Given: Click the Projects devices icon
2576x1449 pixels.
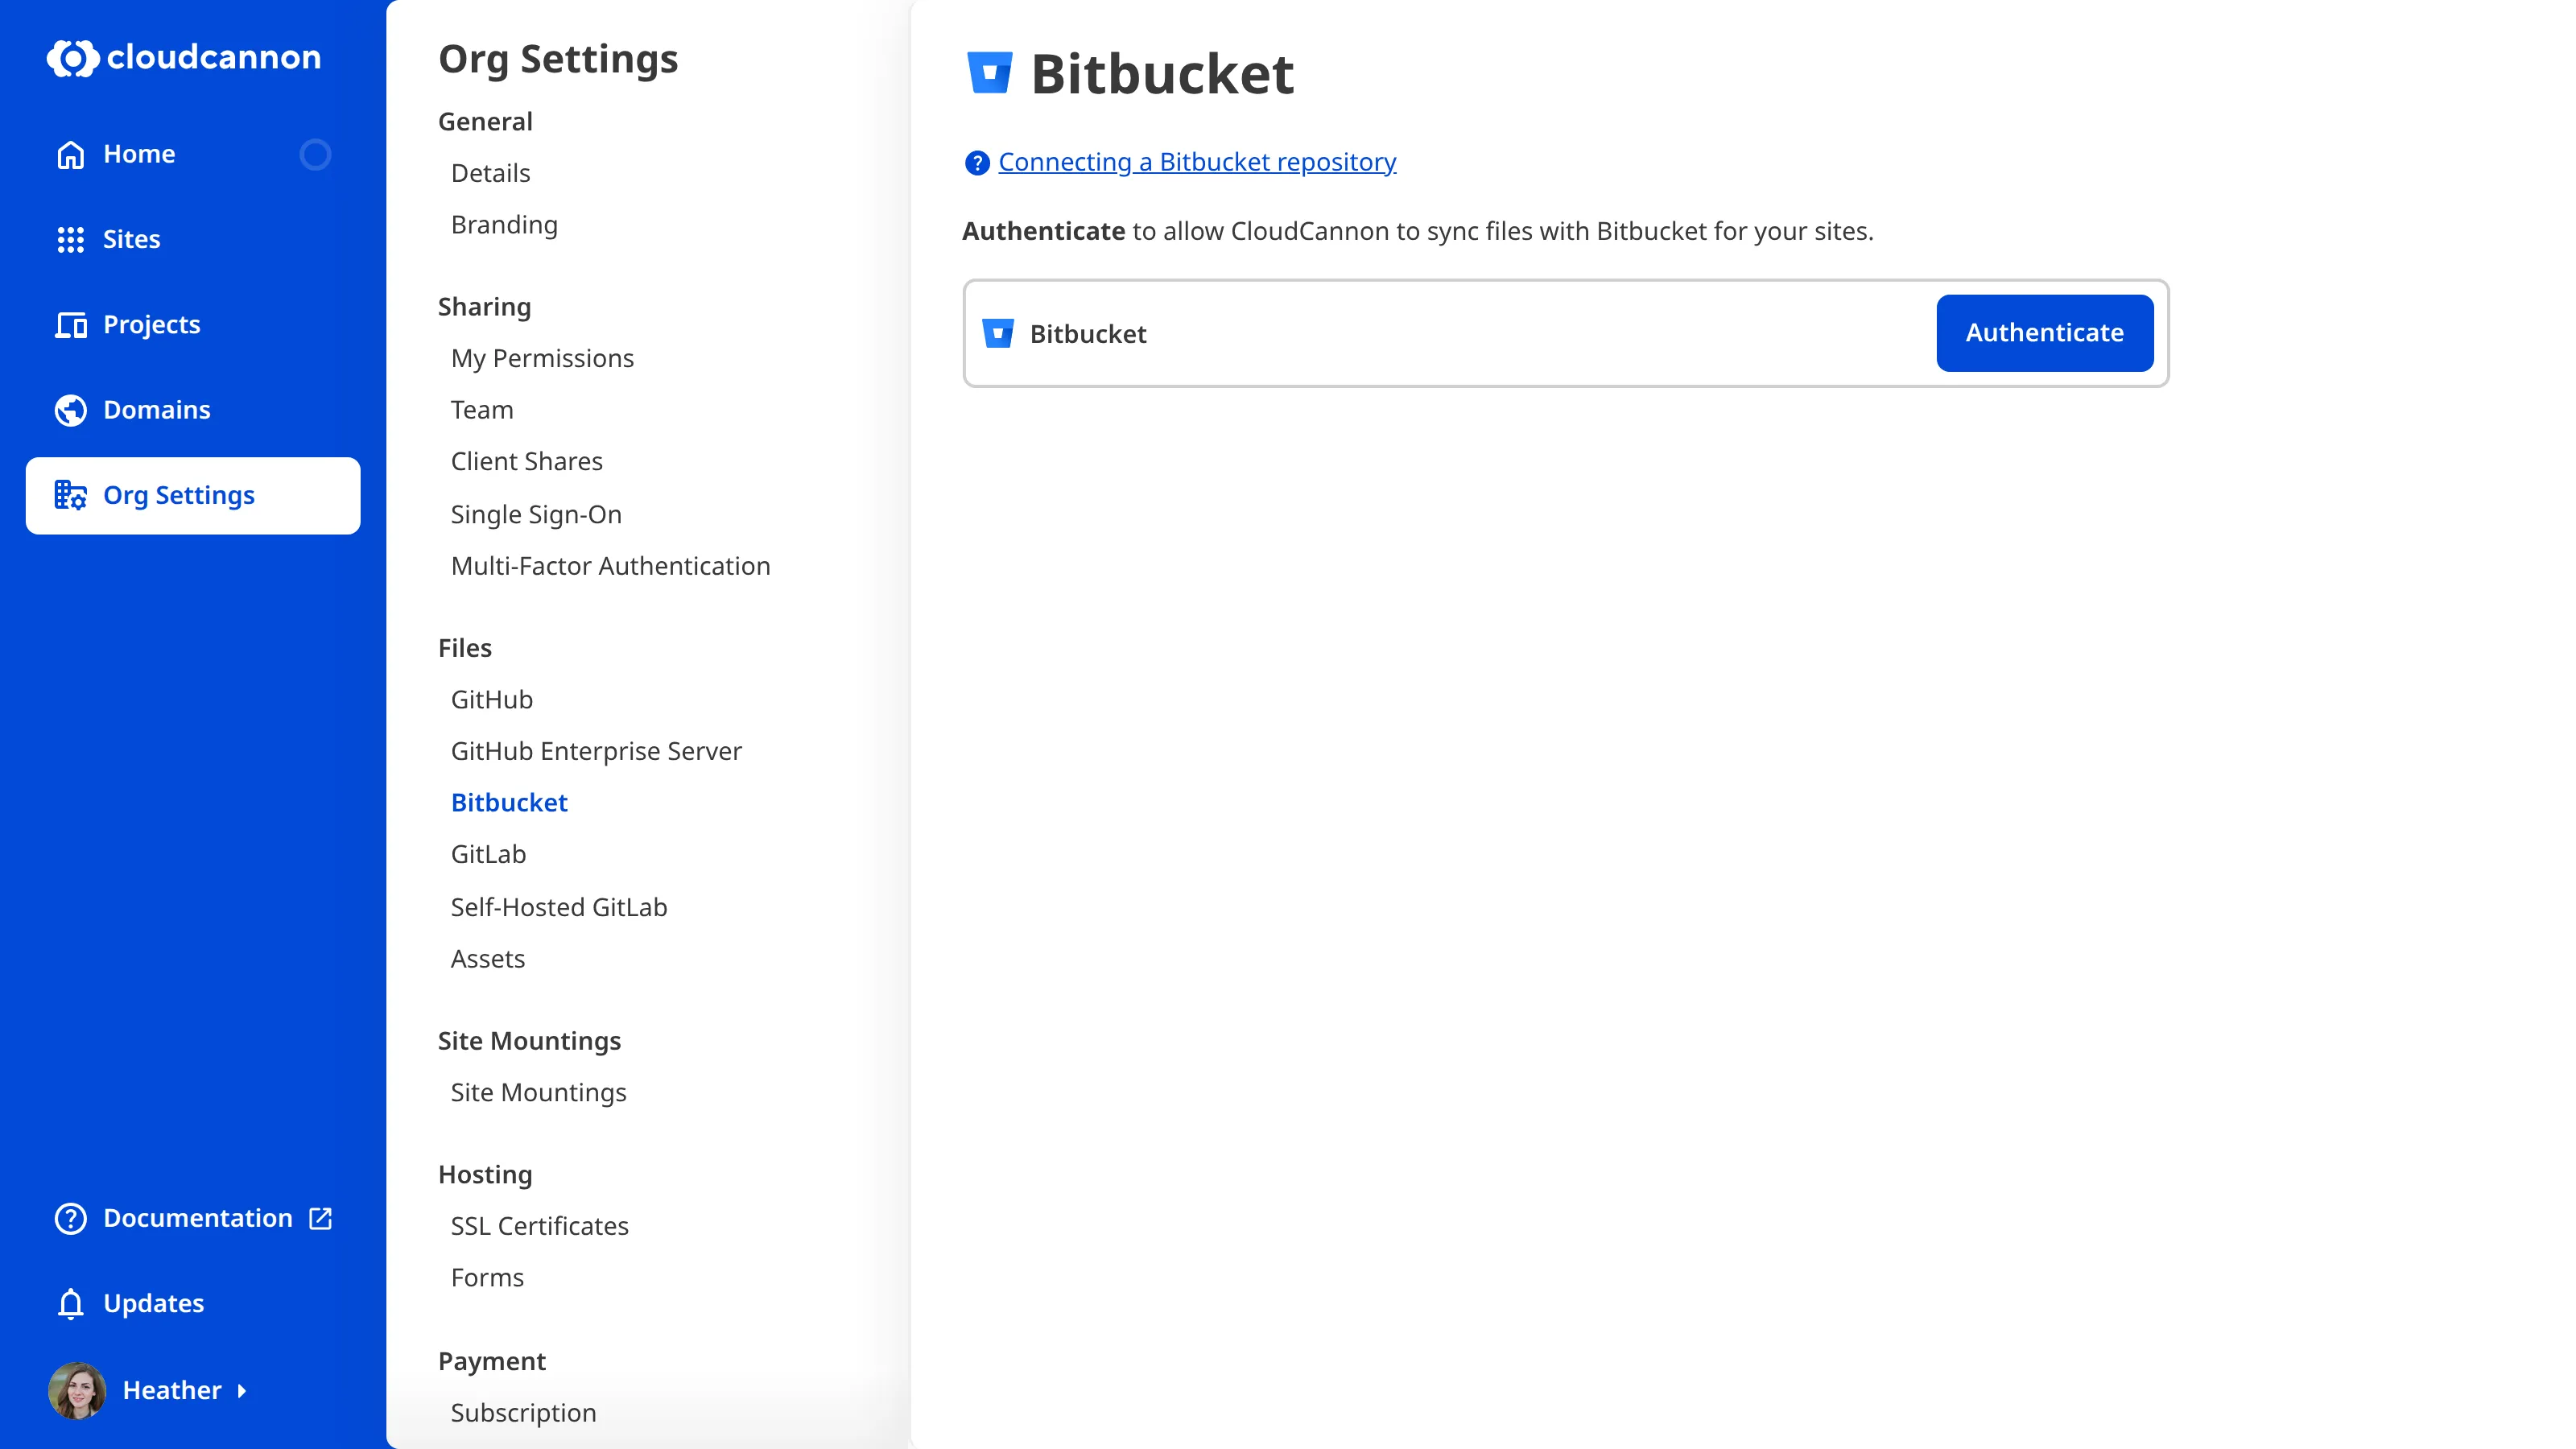Looking at the screenshot, I should [x=70, y=324].
